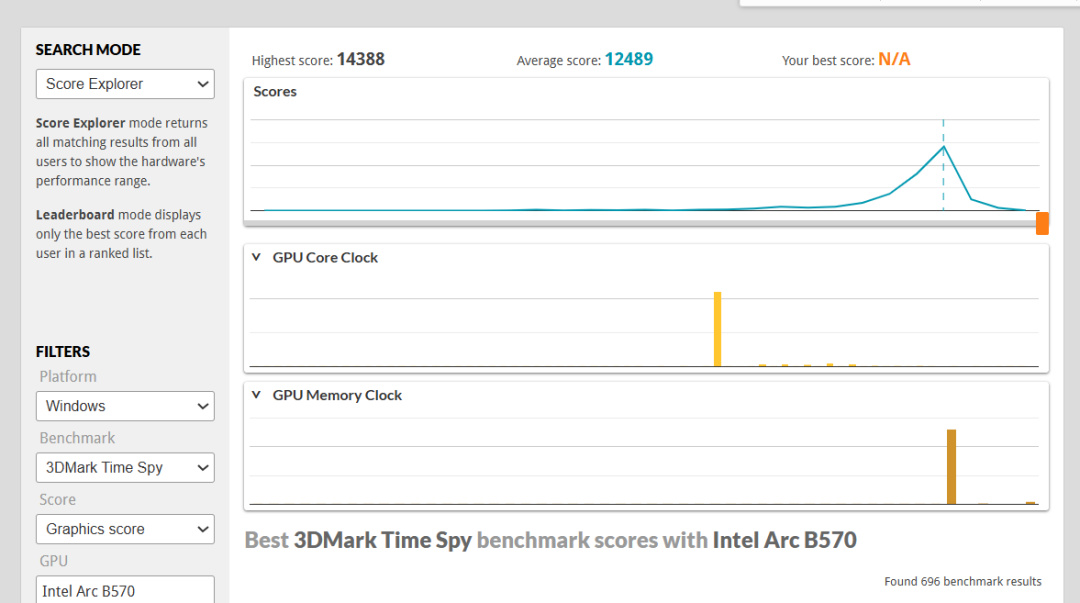Open the Windows platform dropdown
This screenshot has height=603, width=1080.
125,406
